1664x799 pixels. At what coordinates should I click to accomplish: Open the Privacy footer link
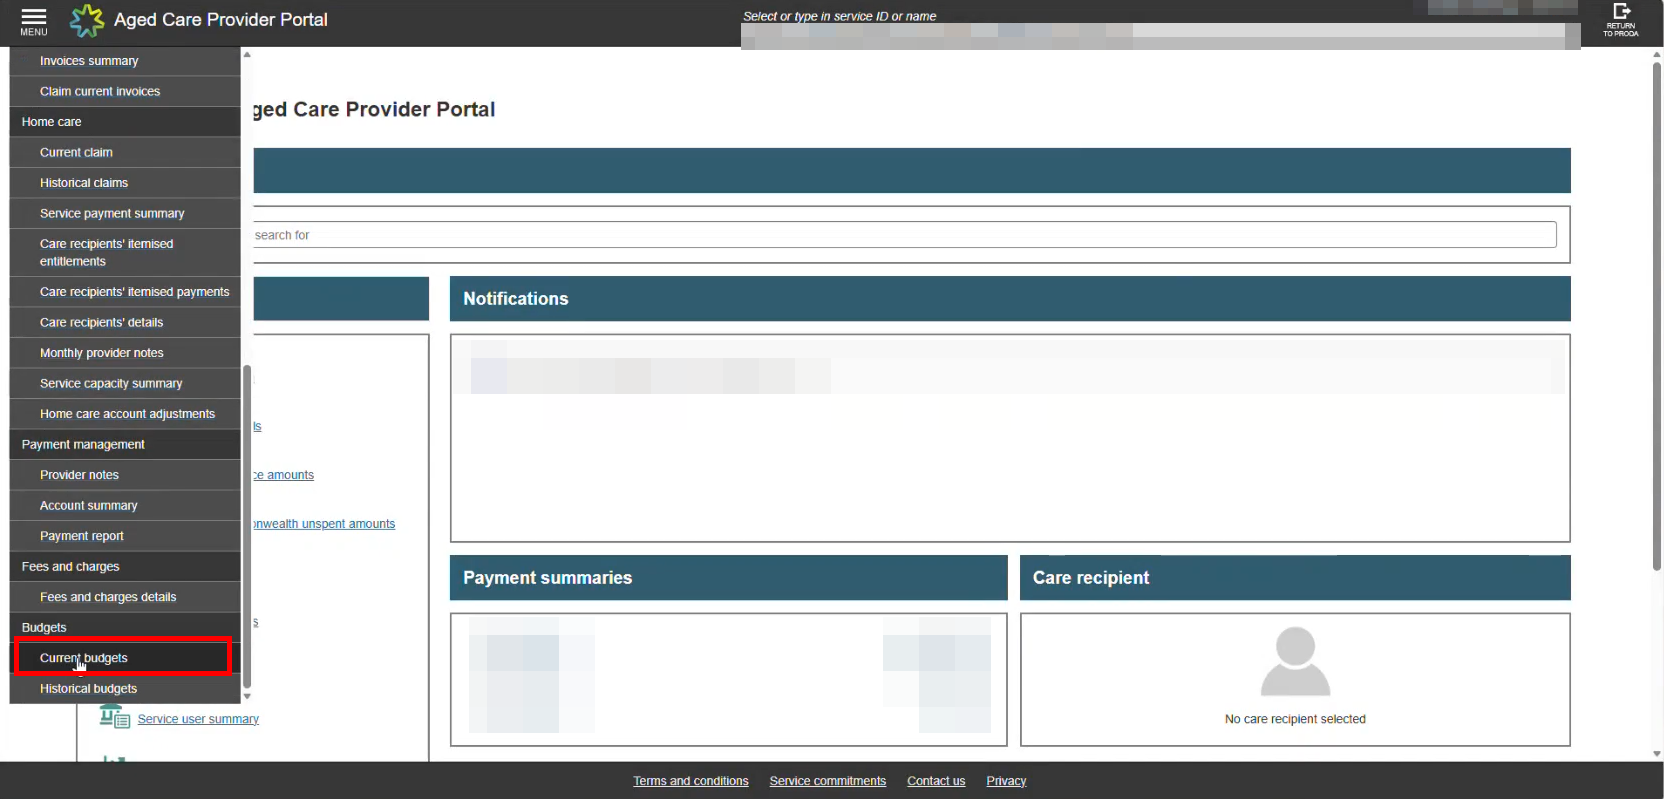(1006, 781)
